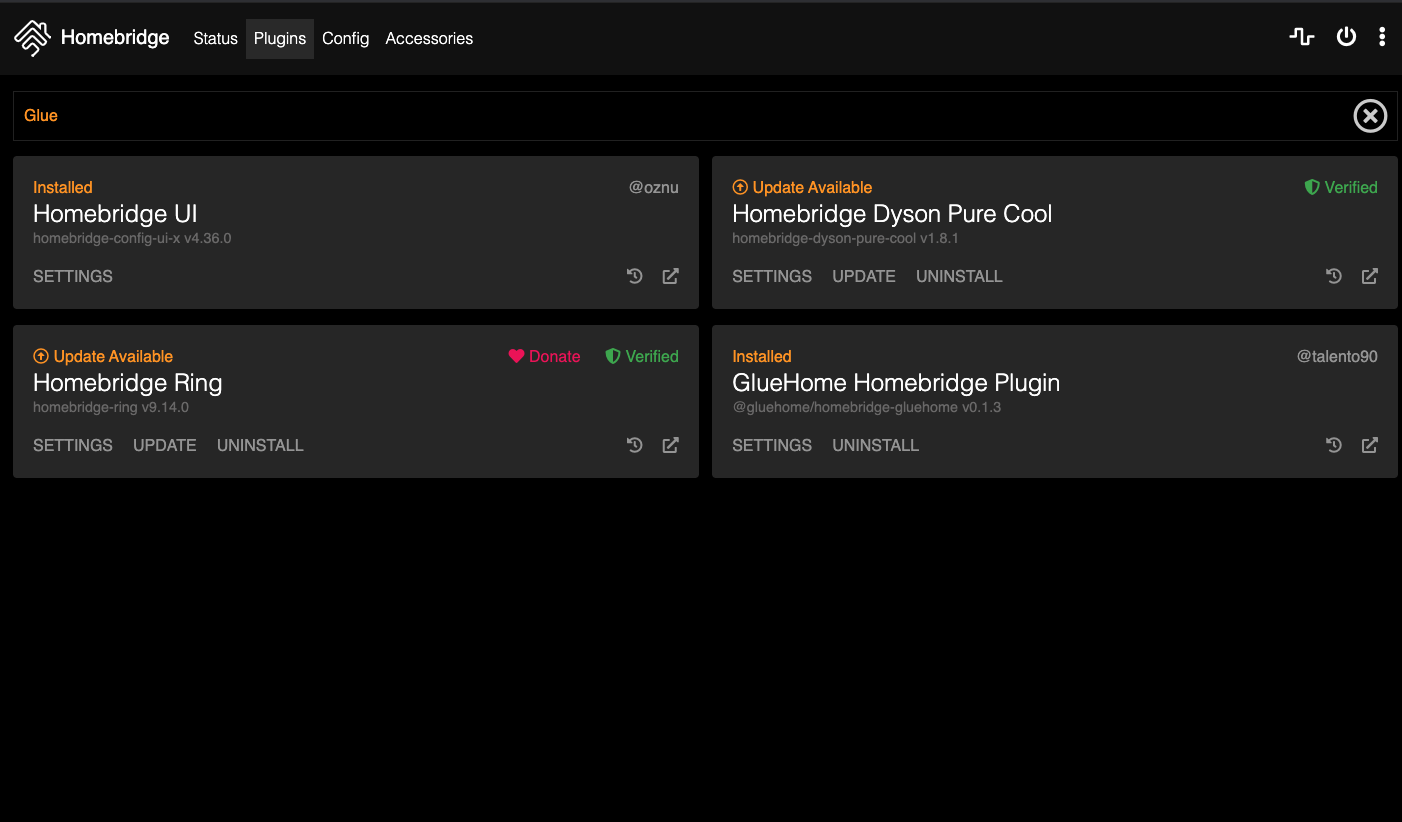Click the Homebridge Dyson Pure Cool title

tap(892, 214)
